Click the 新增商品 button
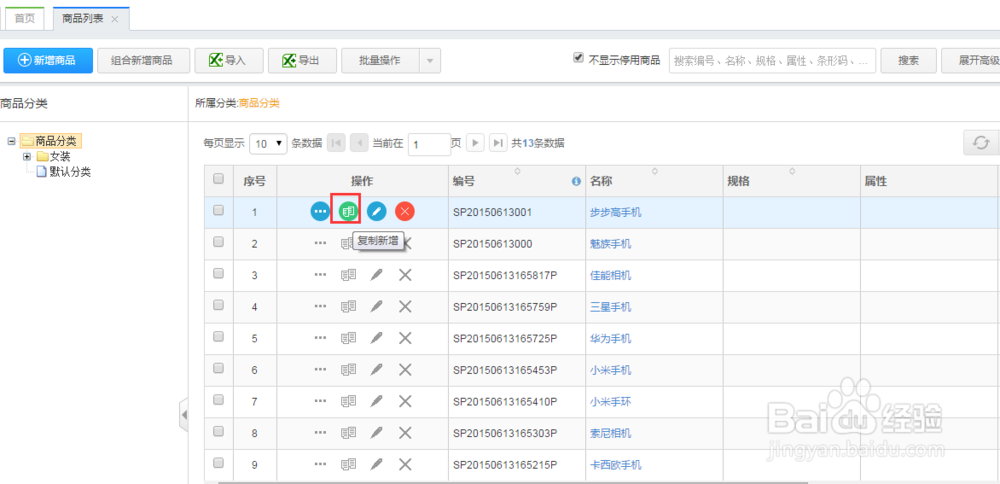This screenshot has width=1000, height=484. [48, 61]
